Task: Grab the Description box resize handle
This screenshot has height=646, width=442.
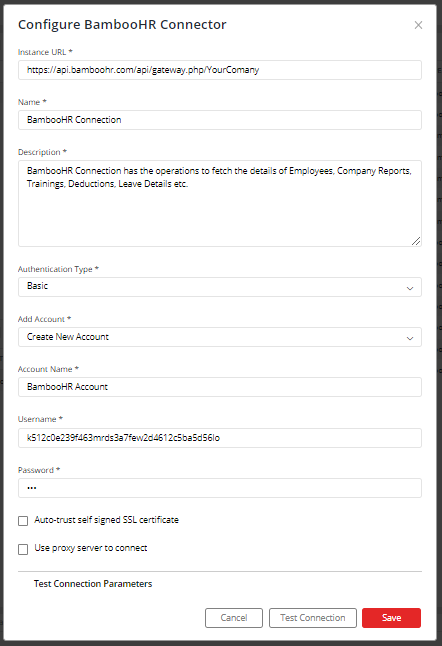Action: 416,241
